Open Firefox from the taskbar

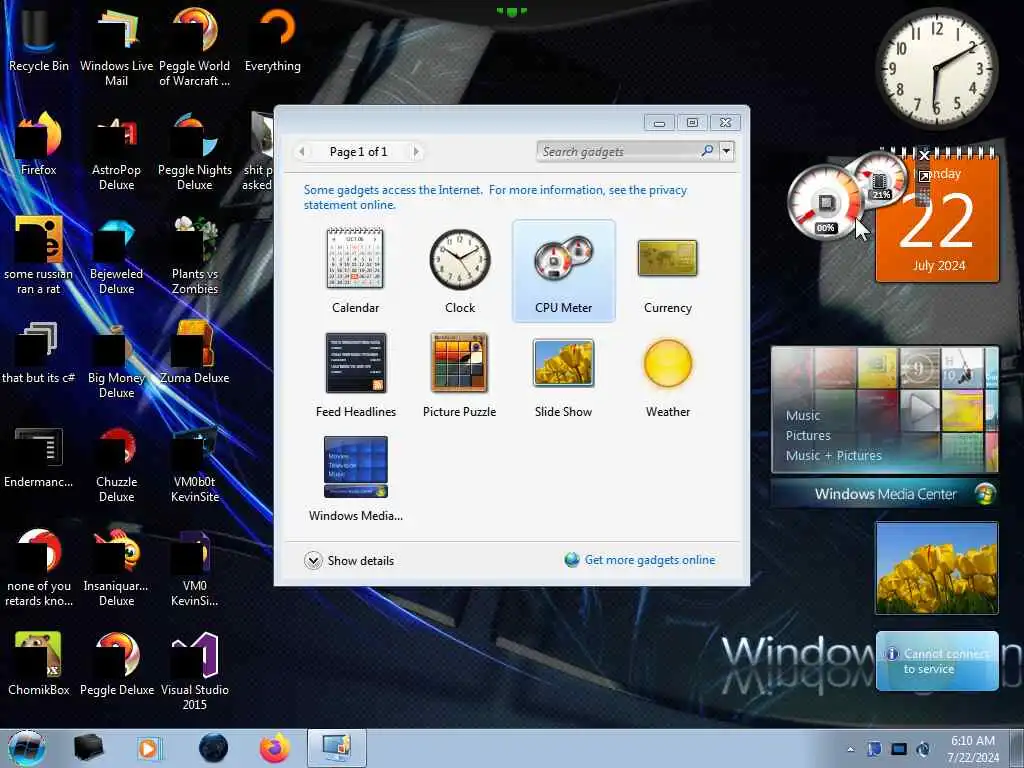pos(274,748)
